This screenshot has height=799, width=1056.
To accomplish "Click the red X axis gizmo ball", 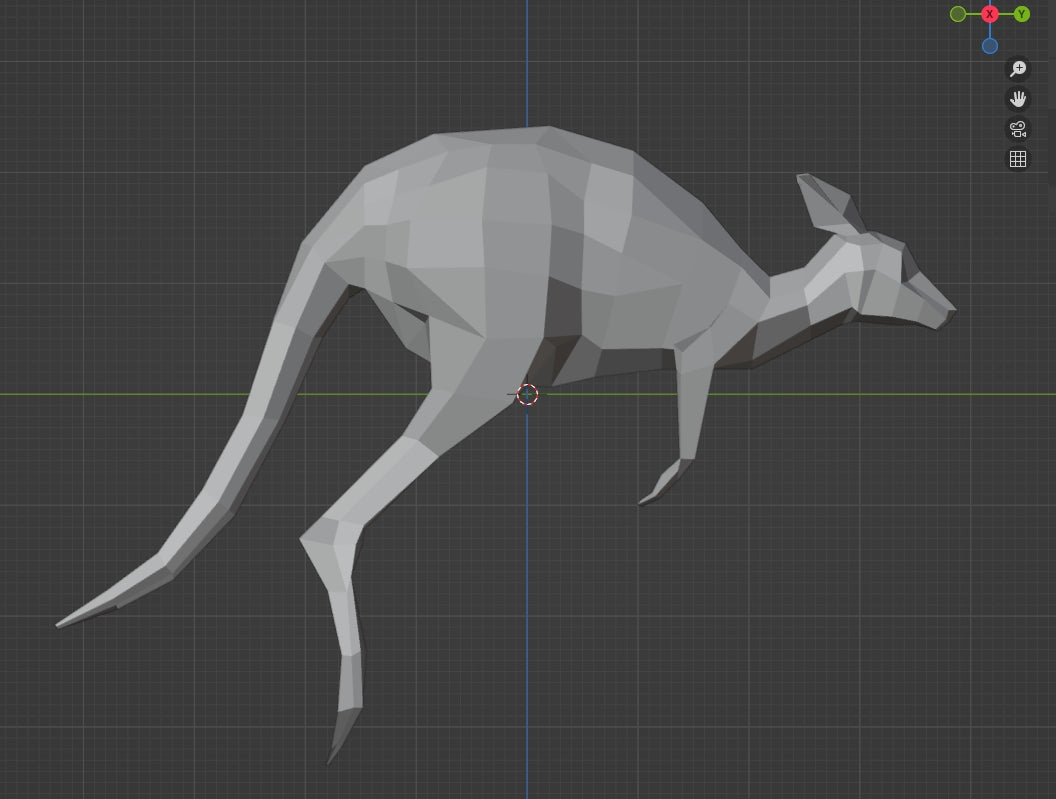I will point(989,14).
